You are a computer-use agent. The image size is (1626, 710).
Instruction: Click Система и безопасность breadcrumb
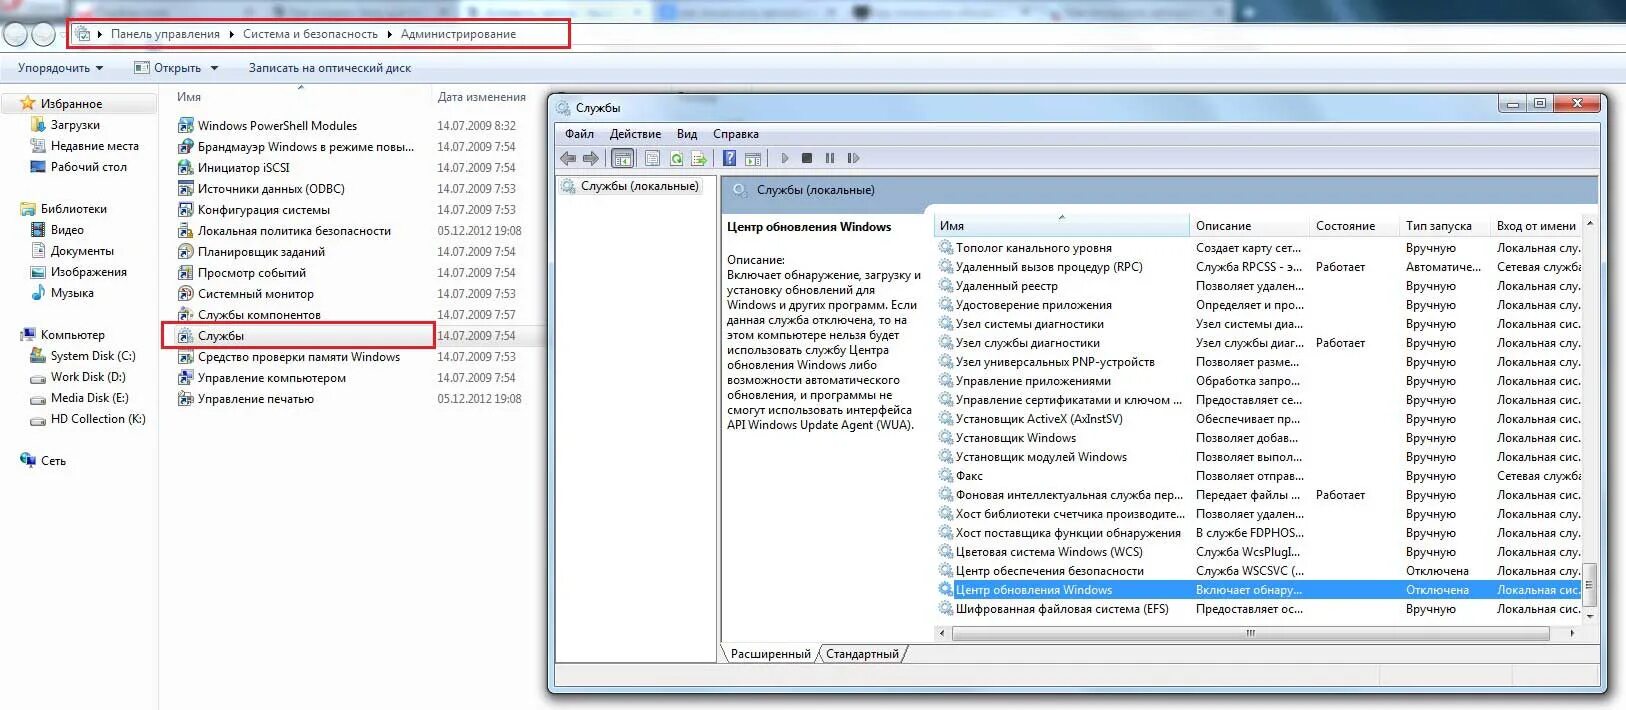click(310, 34)
